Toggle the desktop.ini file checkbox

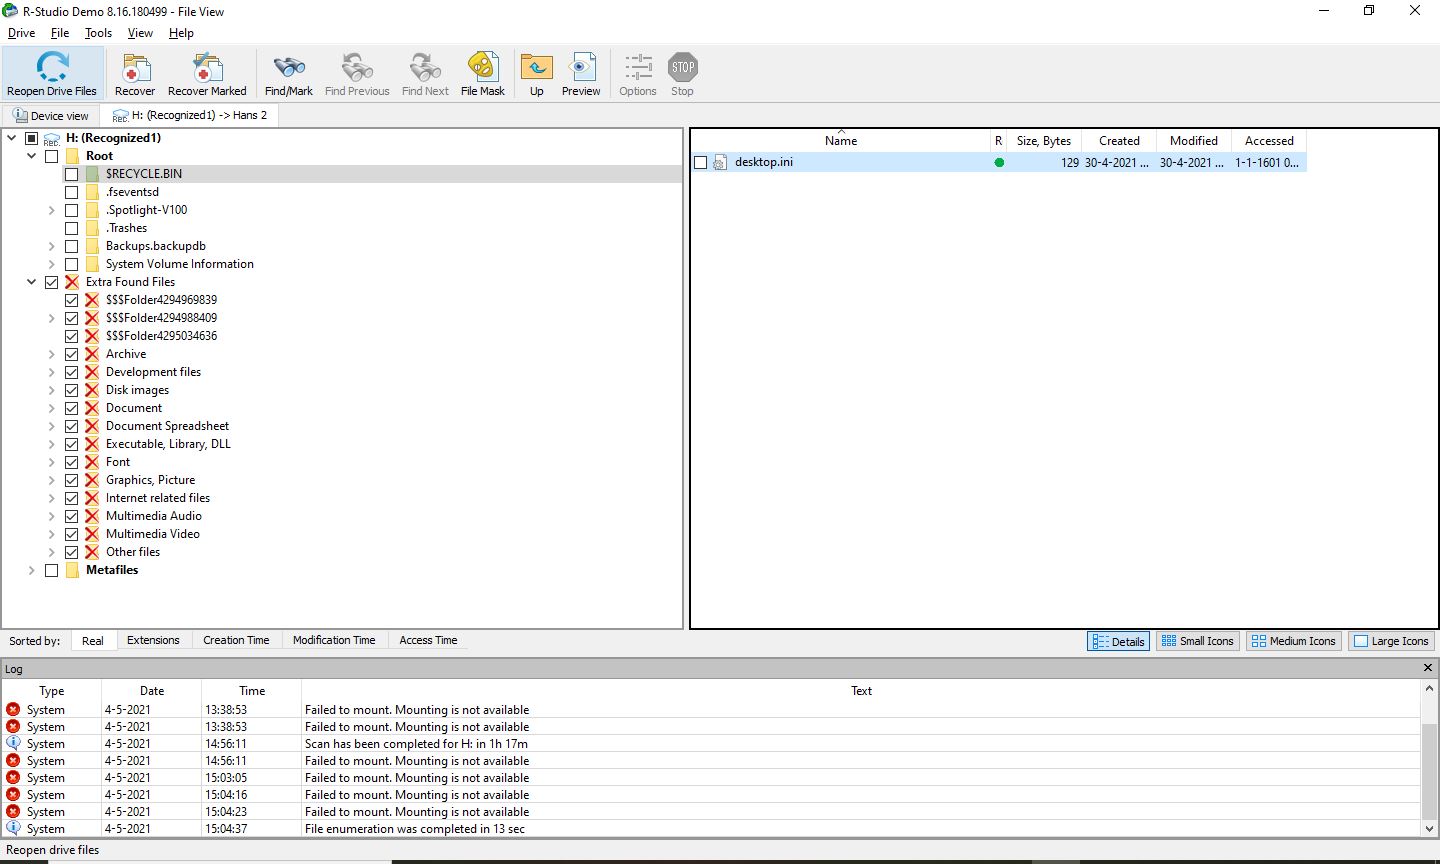pyautogui.click(x=700, y=162)
